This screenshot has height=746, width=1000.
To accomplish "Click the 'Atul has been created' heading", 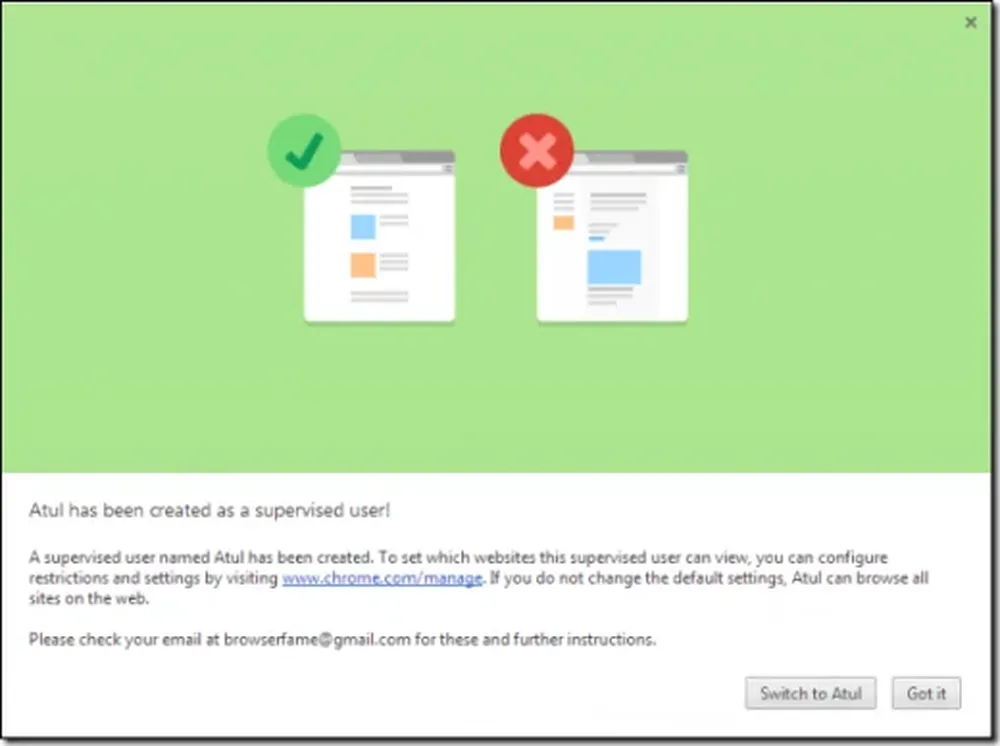I will [209, 510].
